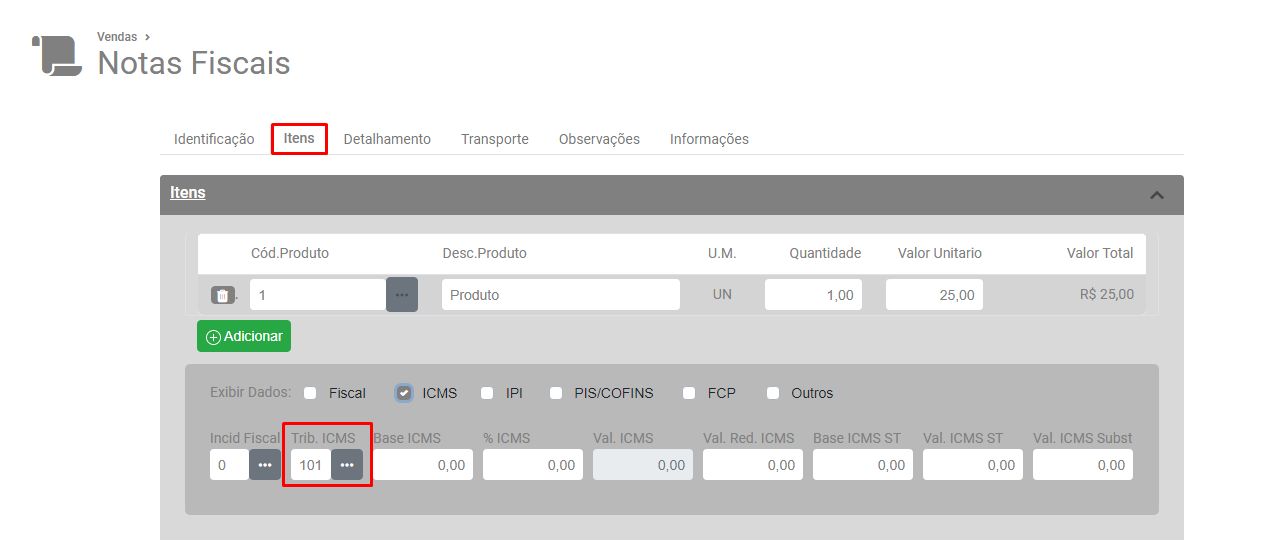Click the green Adicionar button
Image resolution: width=1268 pixels, height=540 pixels.
click(x=244, y=336)
